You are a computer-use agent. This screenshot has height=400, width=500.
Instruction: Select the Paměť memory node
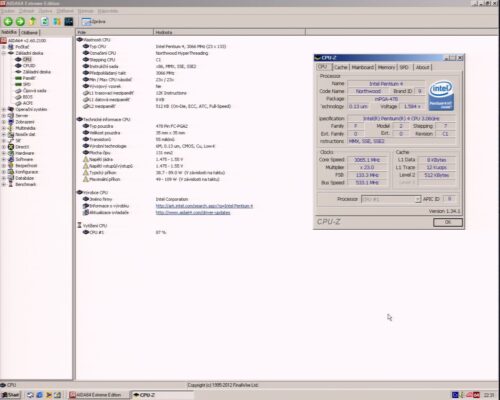coord(29,78)
